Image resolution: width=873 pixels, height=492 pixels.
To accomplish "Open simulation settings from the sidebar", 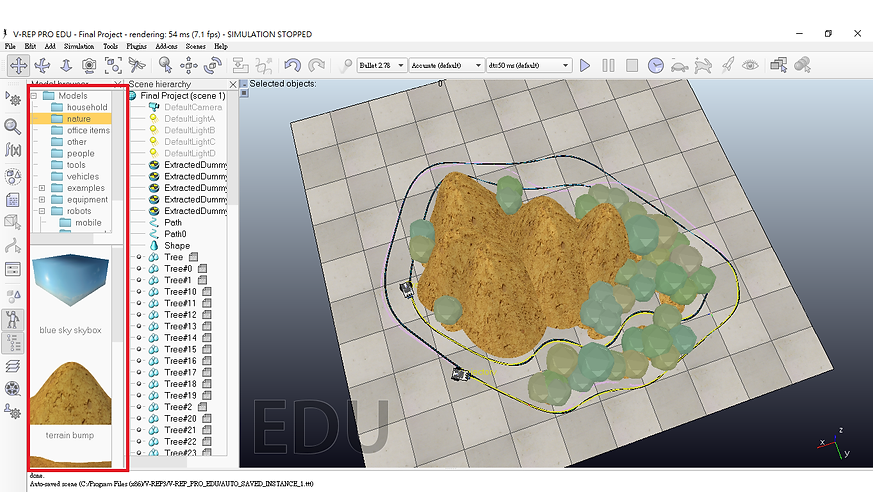I will [13, 99].
